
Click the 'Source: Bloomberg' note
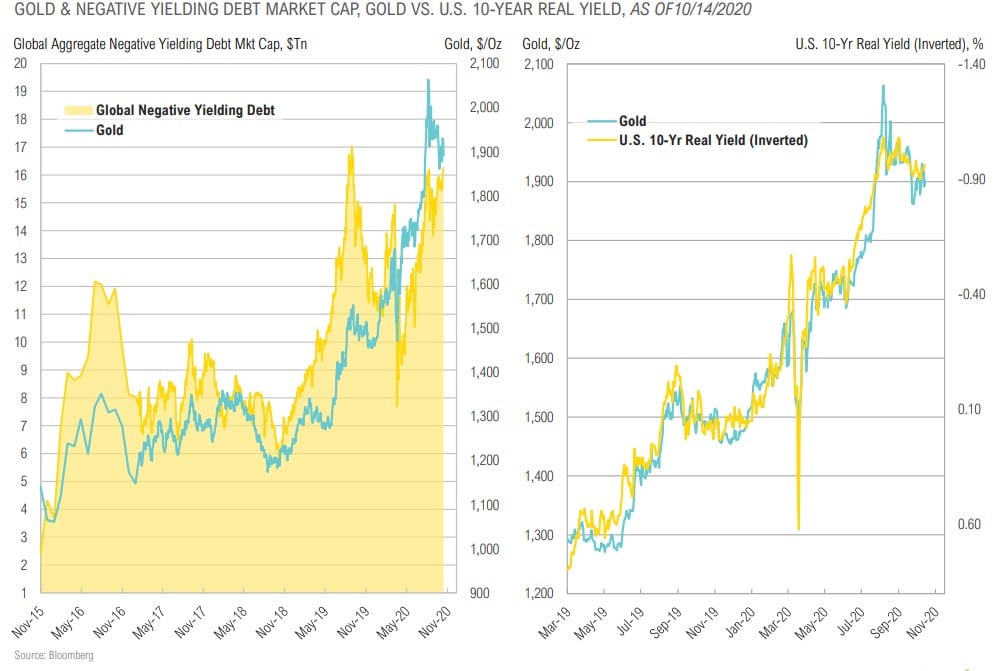point(54,655)
